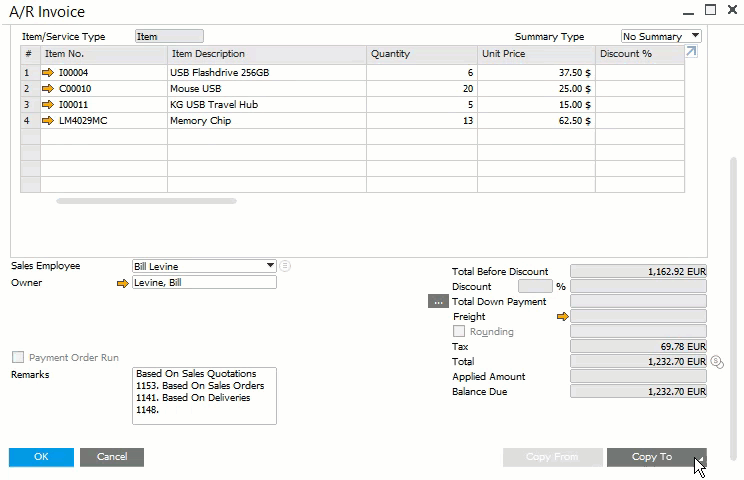
Task: Open link arrow for item I00011
Action: 48,105
